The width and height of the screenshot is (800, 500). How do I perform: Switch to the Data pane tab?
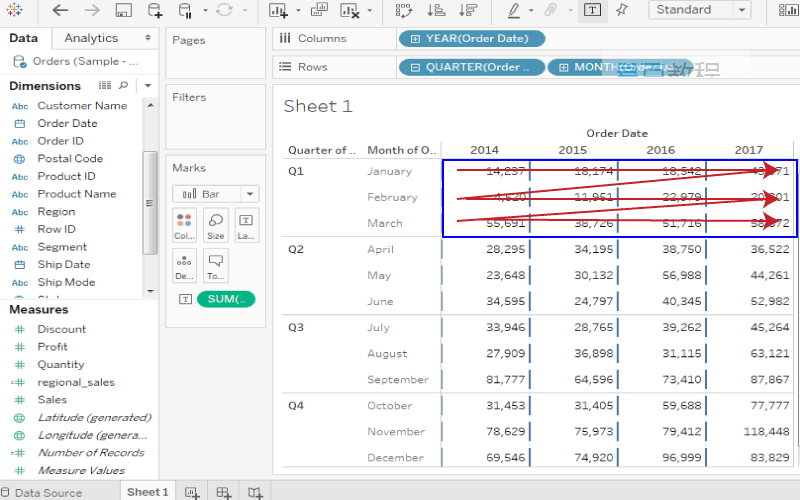[x=23, y=38]
